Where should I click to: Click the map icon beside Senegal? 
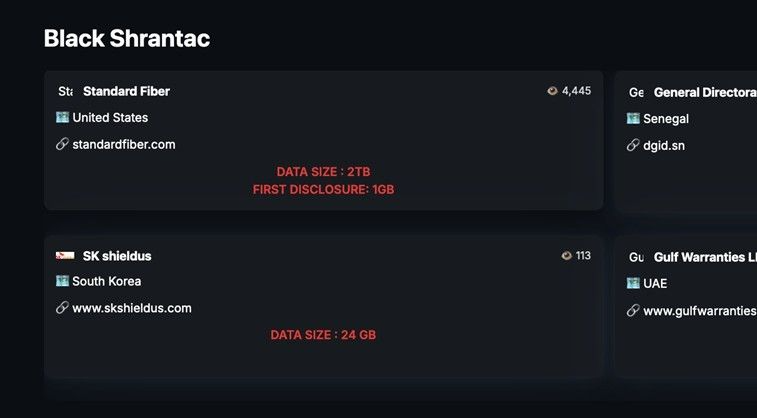point(633,118)
